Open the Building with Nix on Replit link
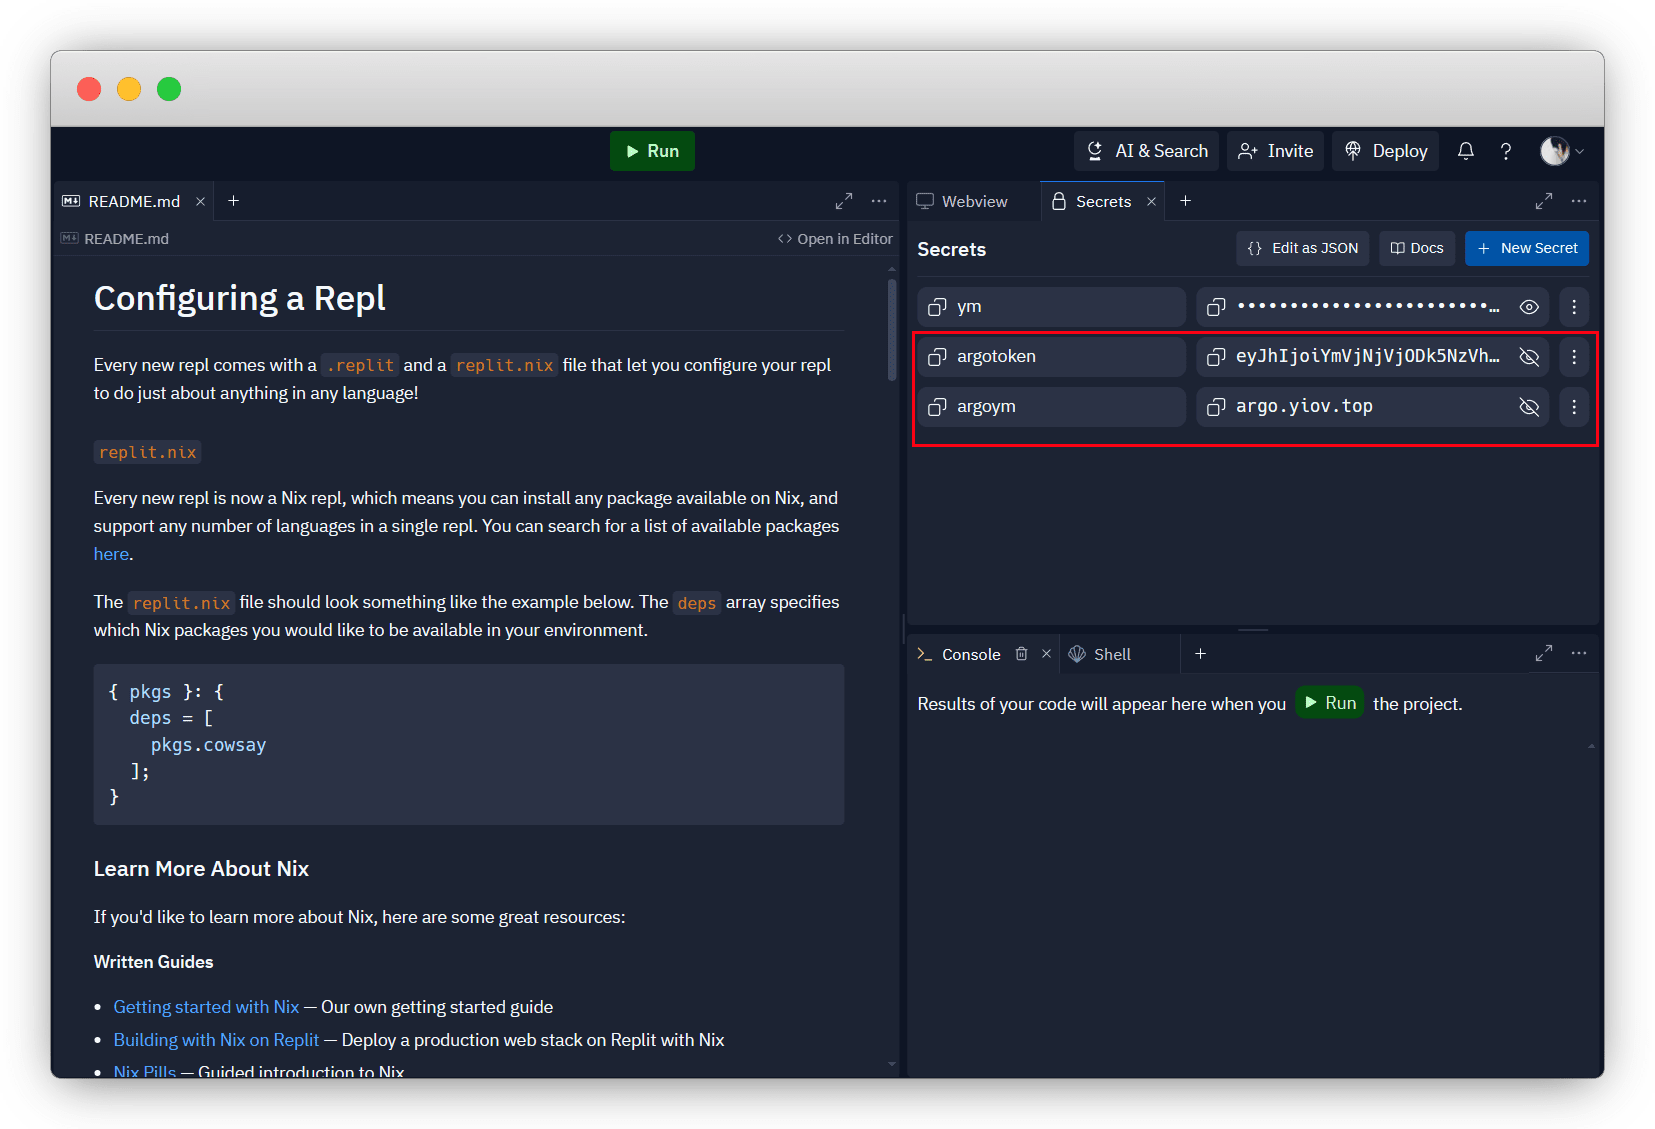This screenshot has height=1129, width=1655. pos(216,1040)
